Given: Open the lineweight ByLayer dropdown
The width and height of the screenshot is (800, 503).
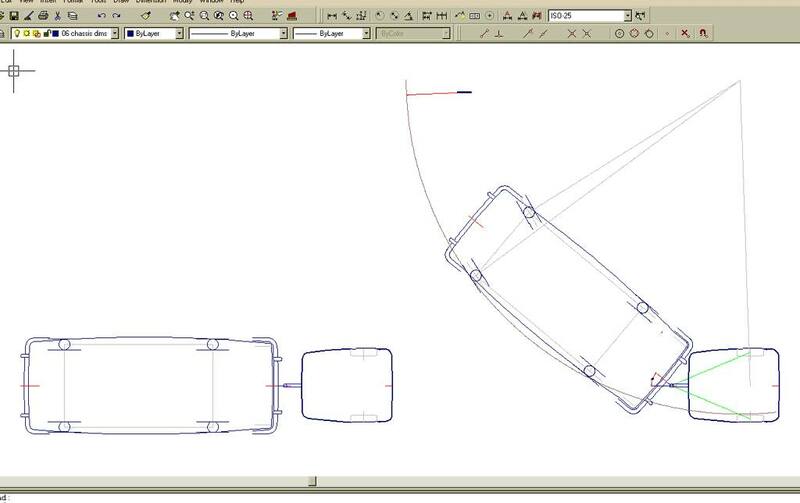Looking at the screenshot, I should (x=366, y=34).
